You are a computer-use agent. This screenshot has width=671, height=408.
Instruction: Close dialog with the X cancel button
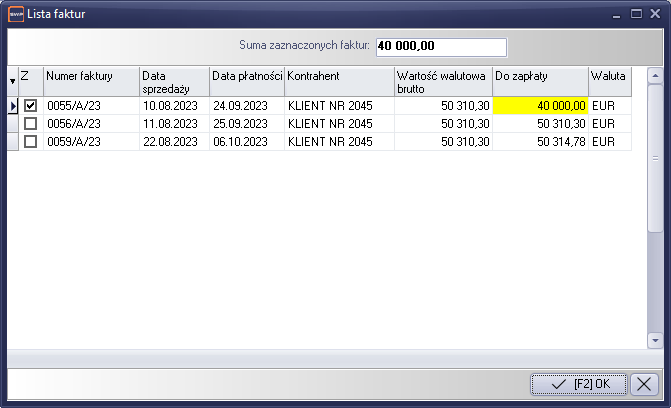tap(646, 384)
